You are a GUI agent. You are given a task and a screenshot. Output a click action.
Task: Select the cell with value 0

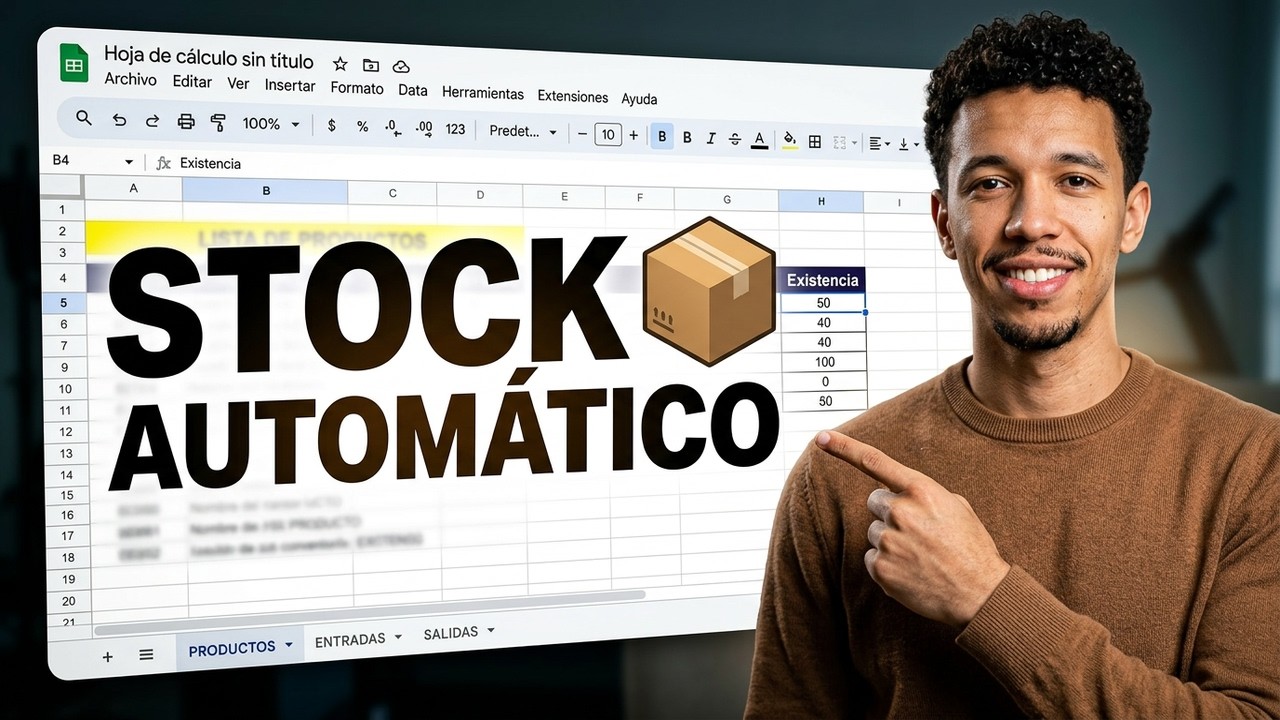click(x=824, y=382)
